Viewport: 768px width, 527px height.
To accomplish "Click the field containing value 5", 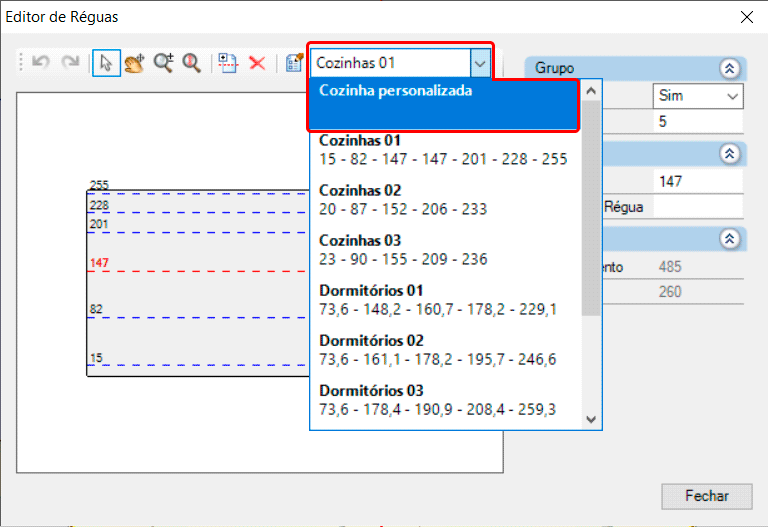I will 698,122.
